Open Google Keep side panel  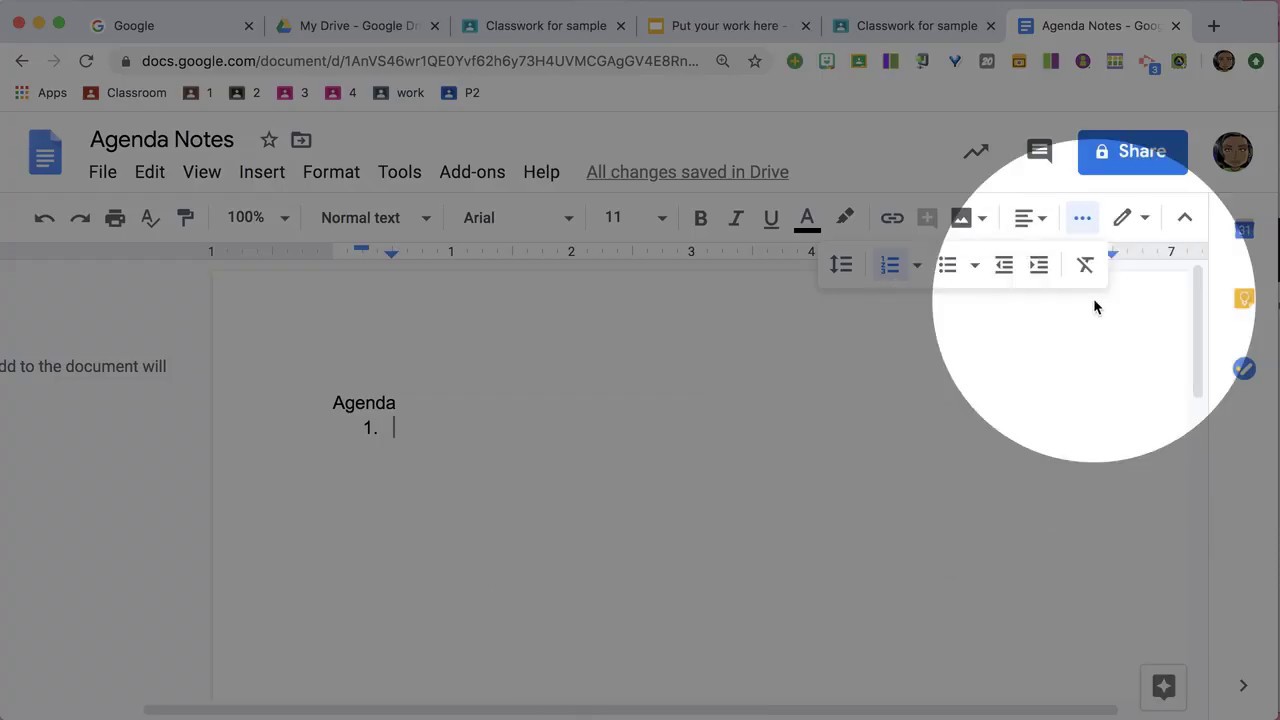pyautogui.click(x=1244, y=299)
